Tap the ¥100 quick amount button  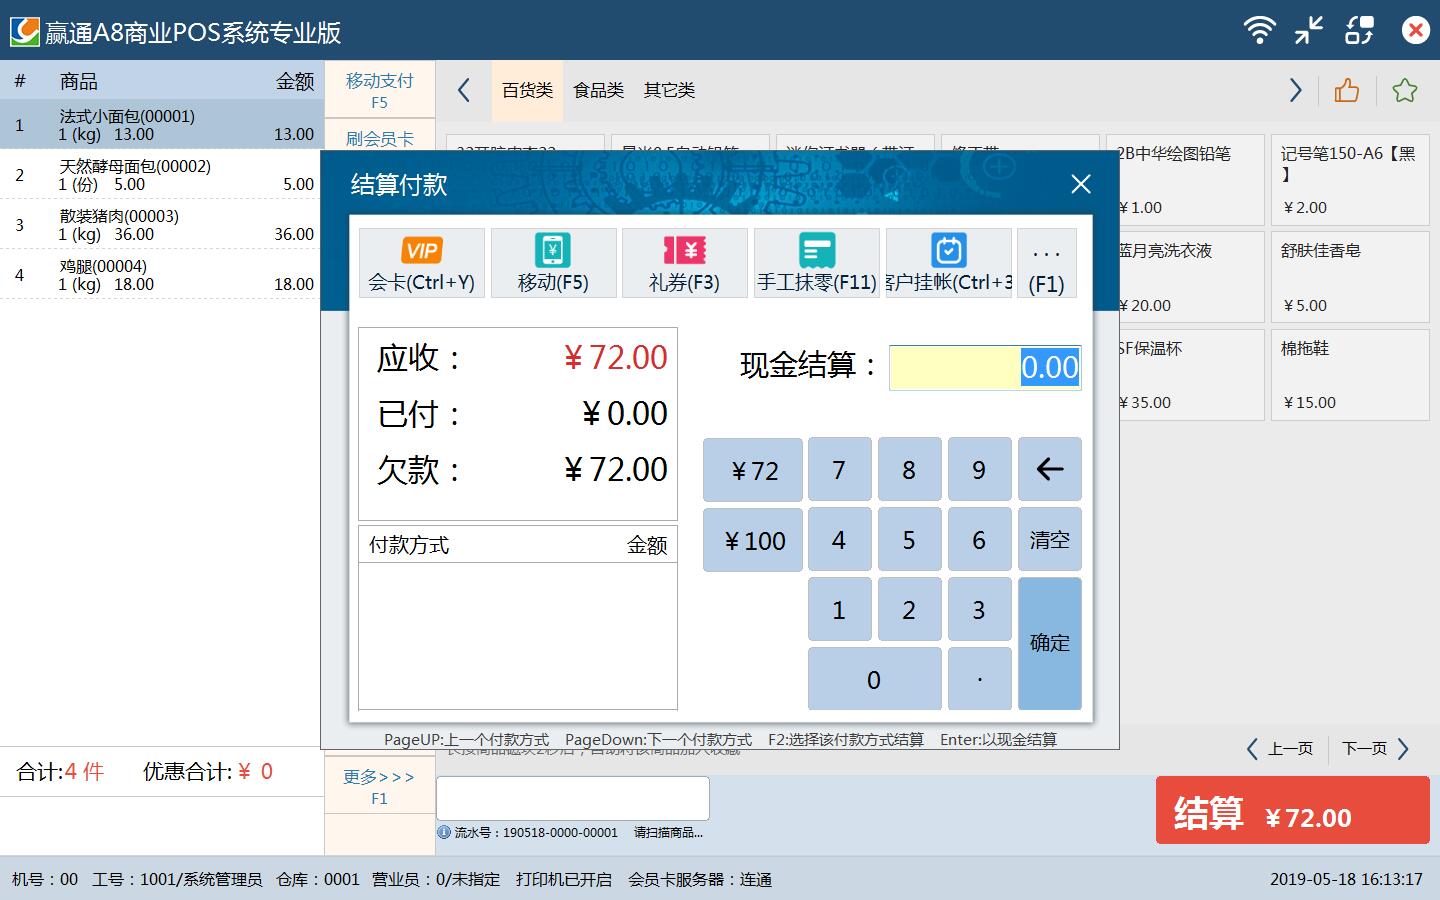[753, 540]
